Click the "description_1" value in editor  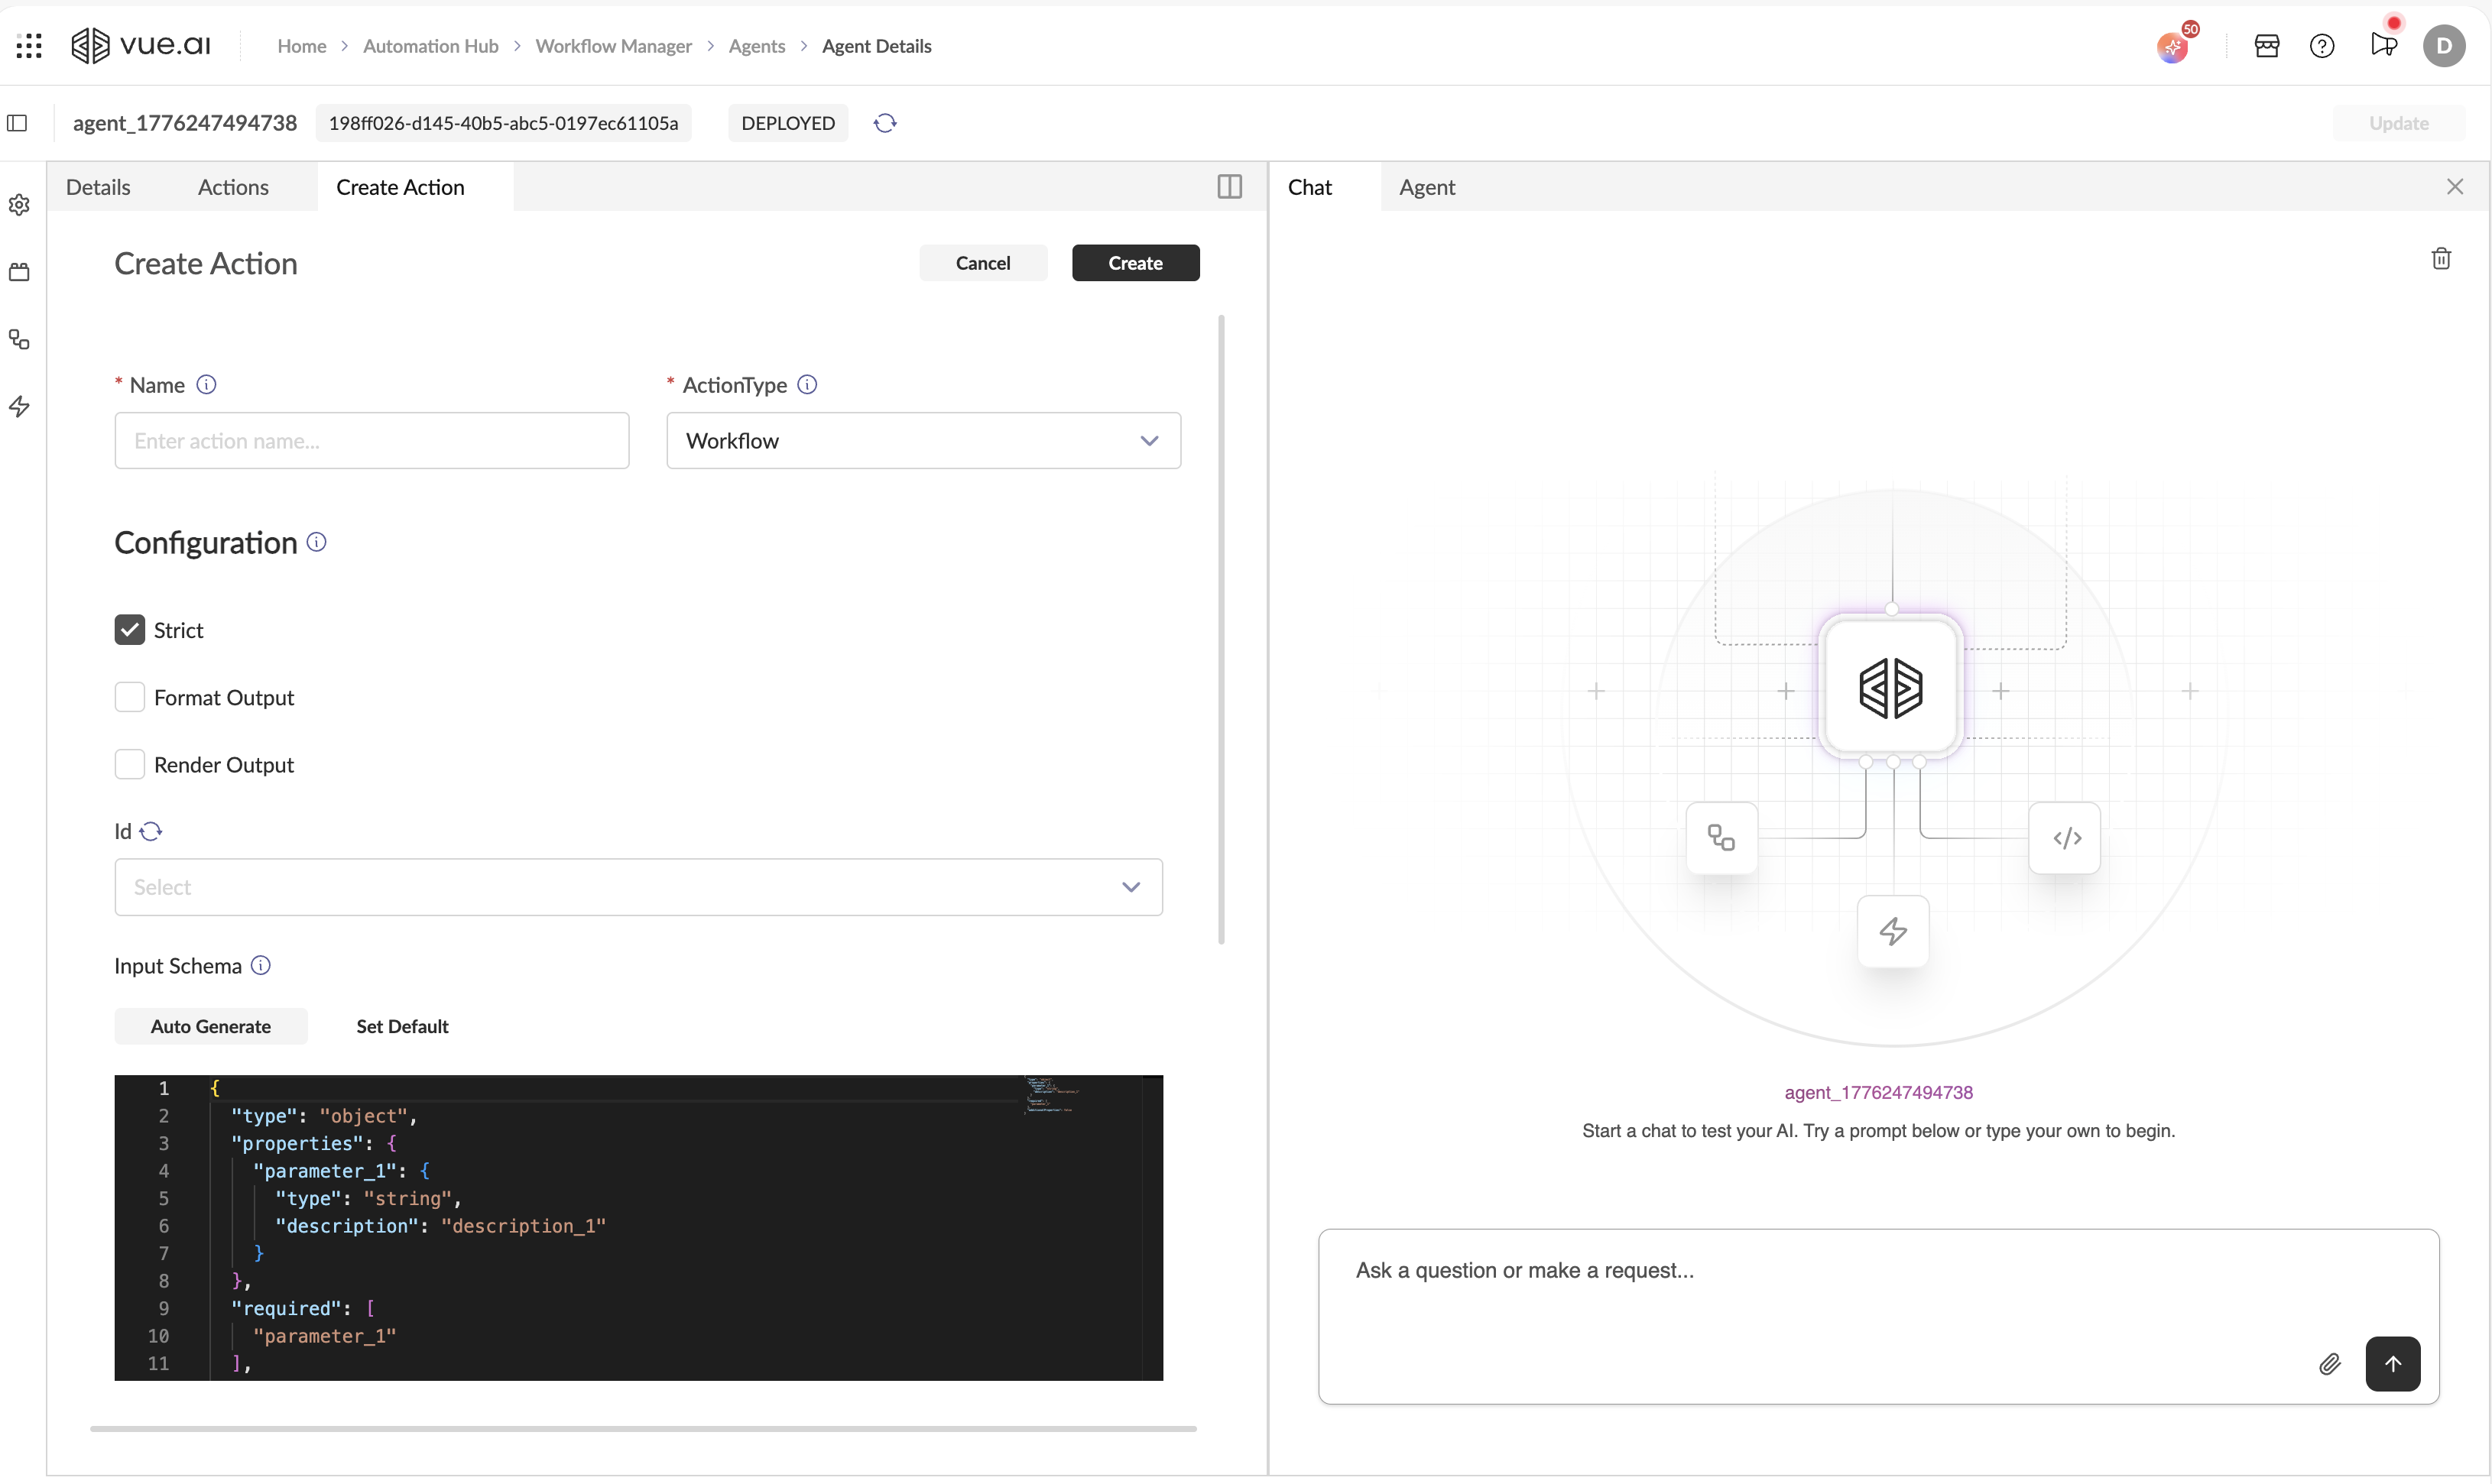[x=523, y=1225]
